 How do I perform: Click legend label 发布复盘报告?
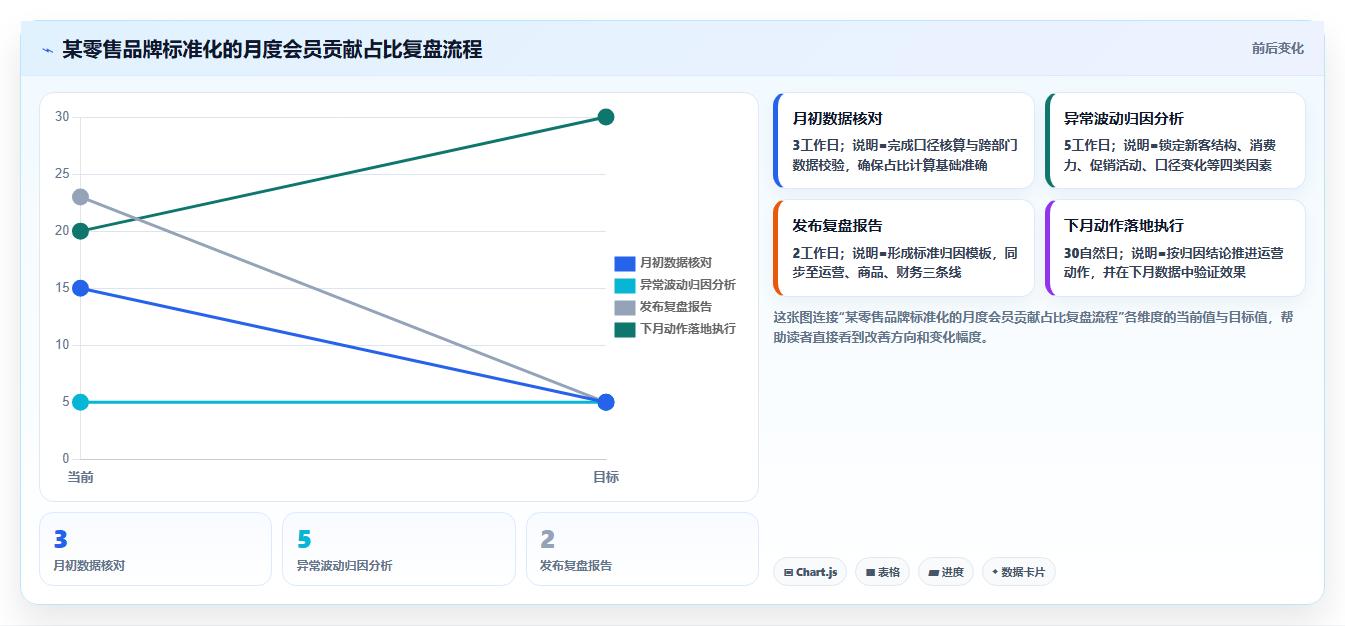pos(676,307)
